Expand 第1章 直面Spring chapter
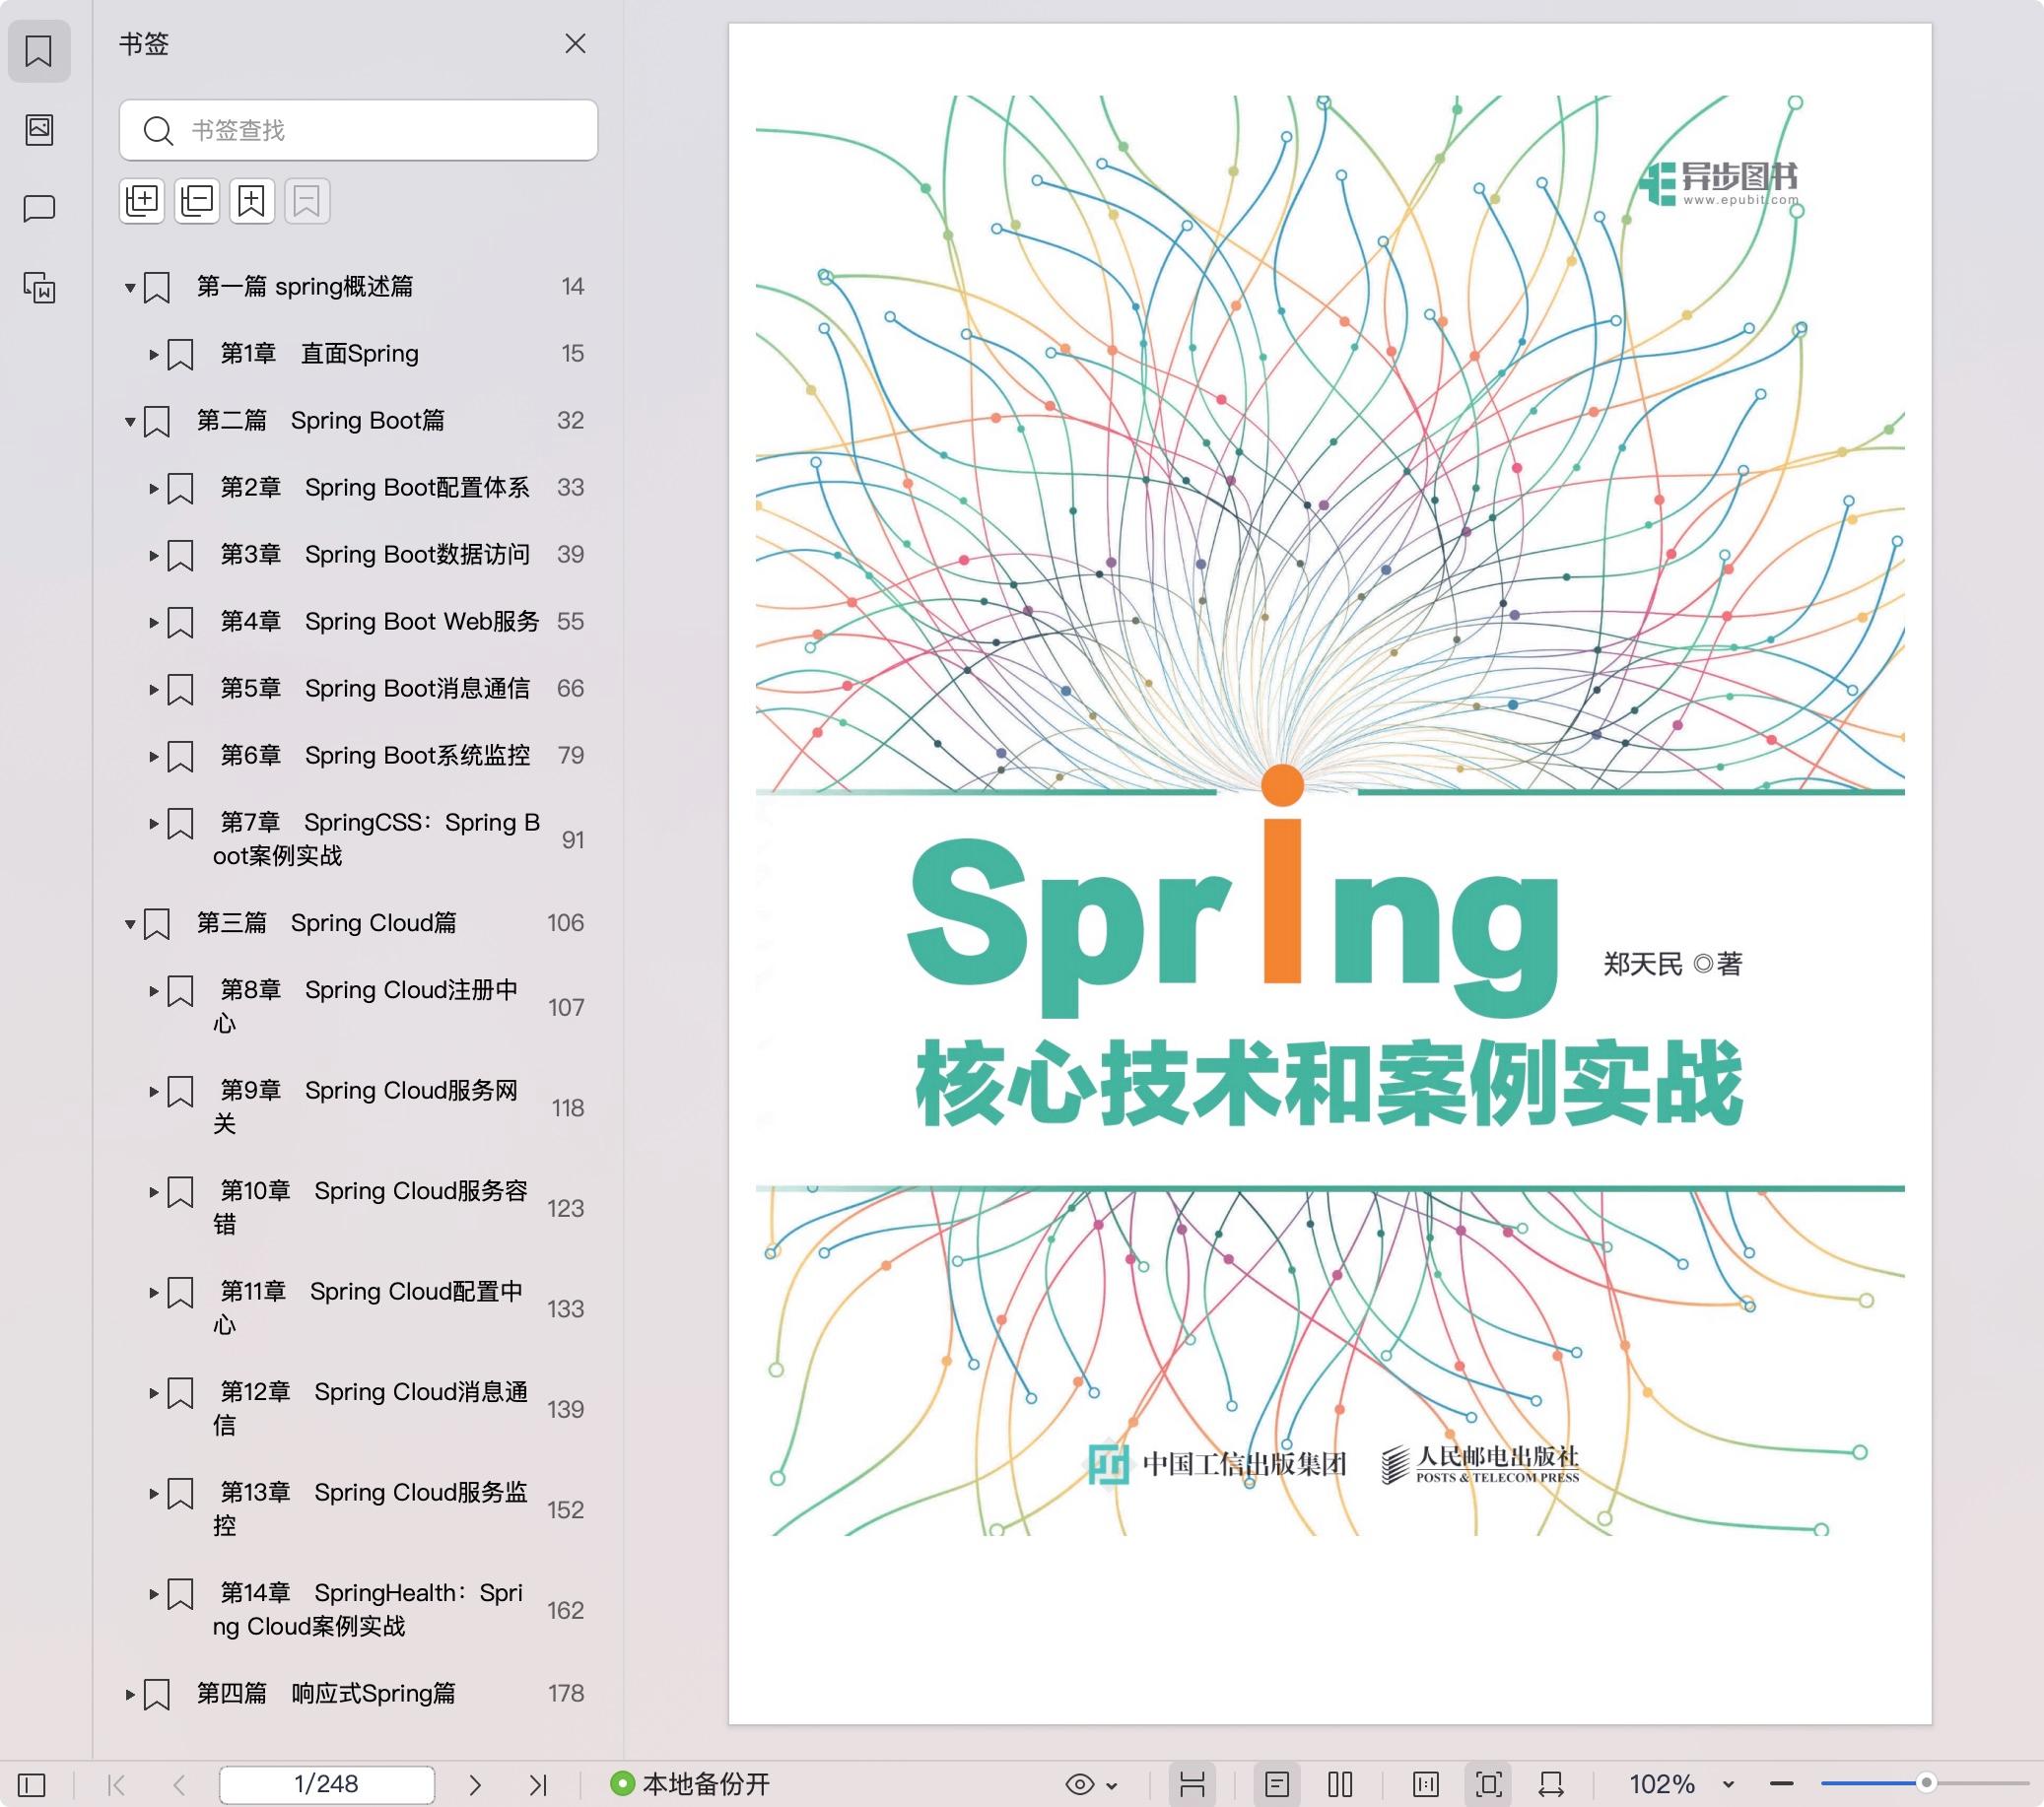Image resolution: width=2044 pixels, height=1807 pixels. coord(153,354)
